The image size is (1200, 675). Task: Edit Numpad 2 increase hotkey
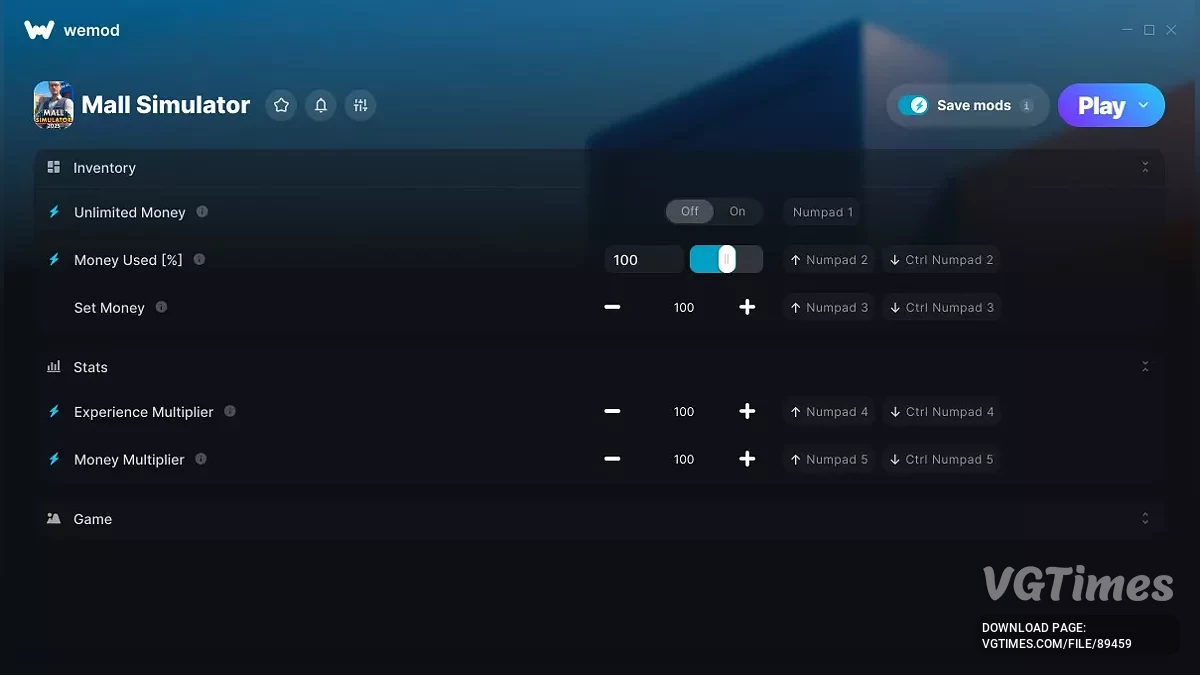829,260
